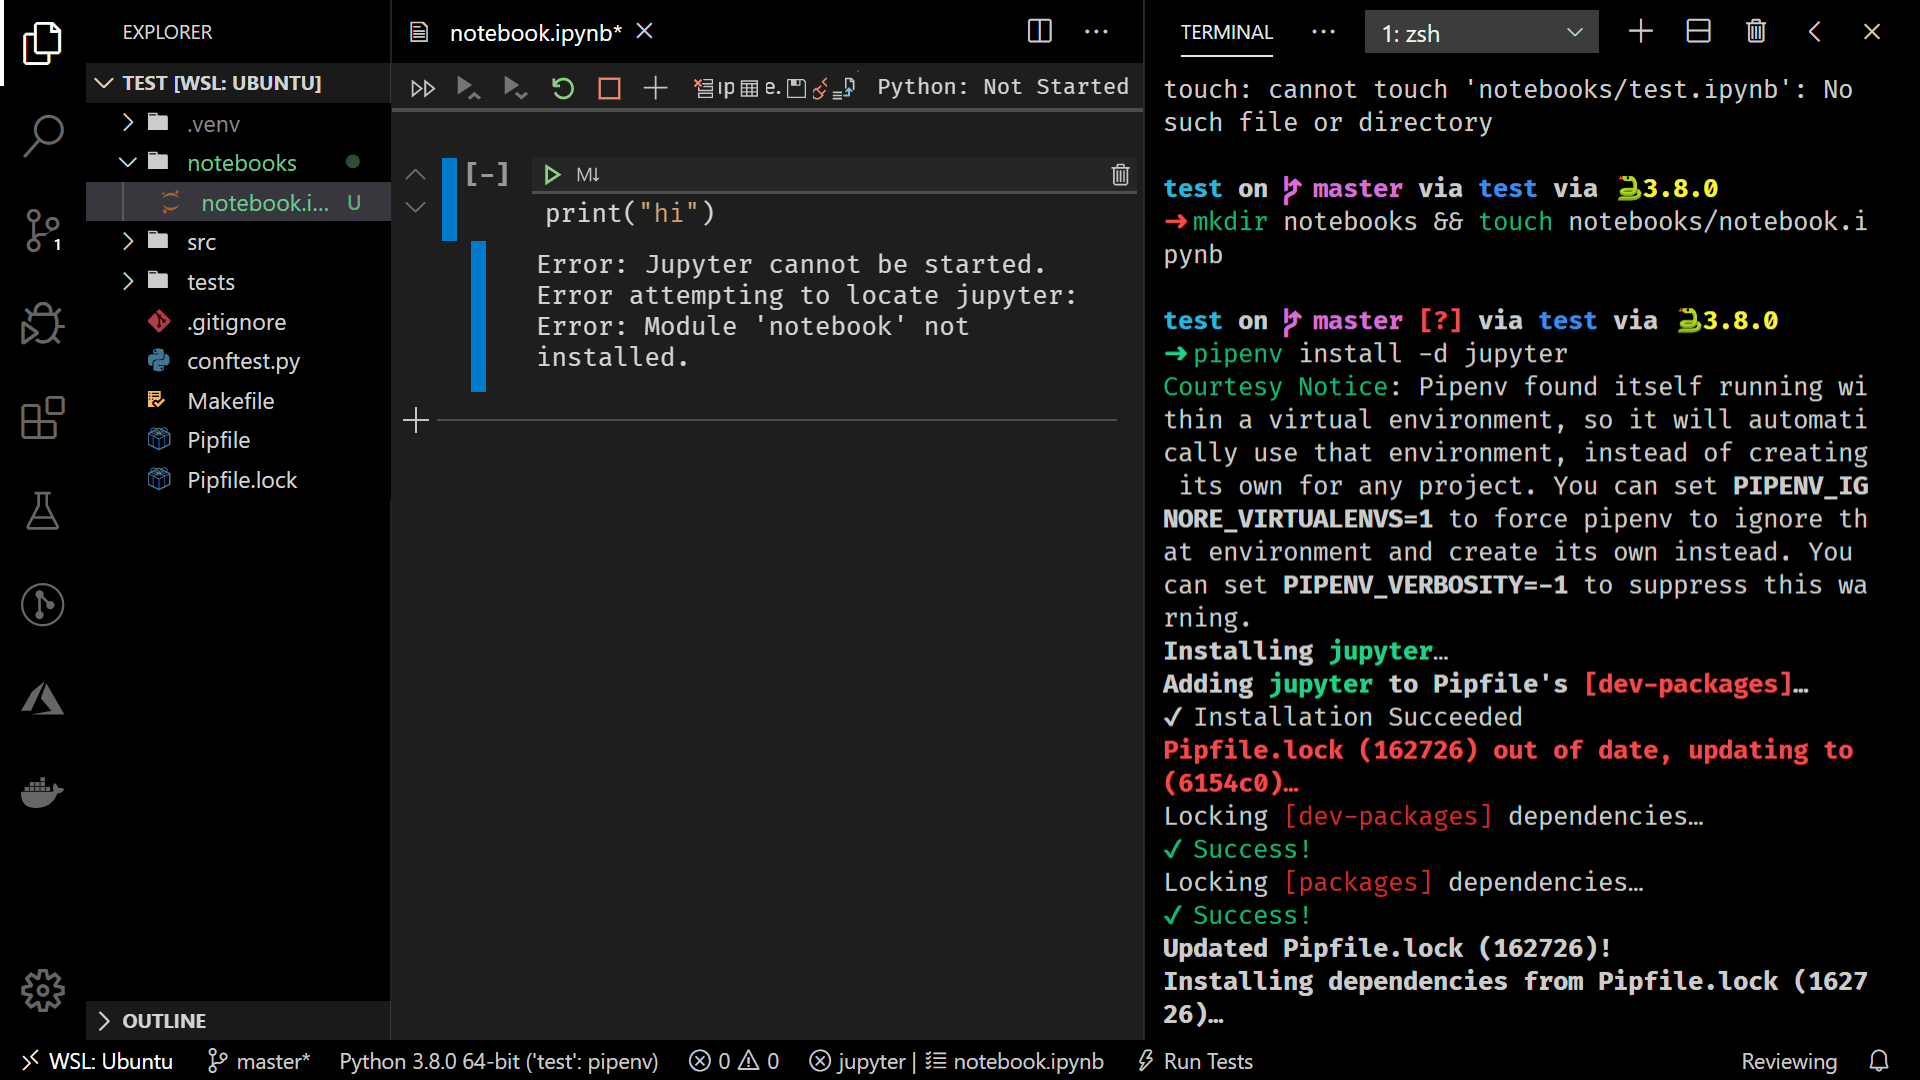Run all notebook cells
The width and height of the screenshot is (1920, 1080).
coord(422,88)
